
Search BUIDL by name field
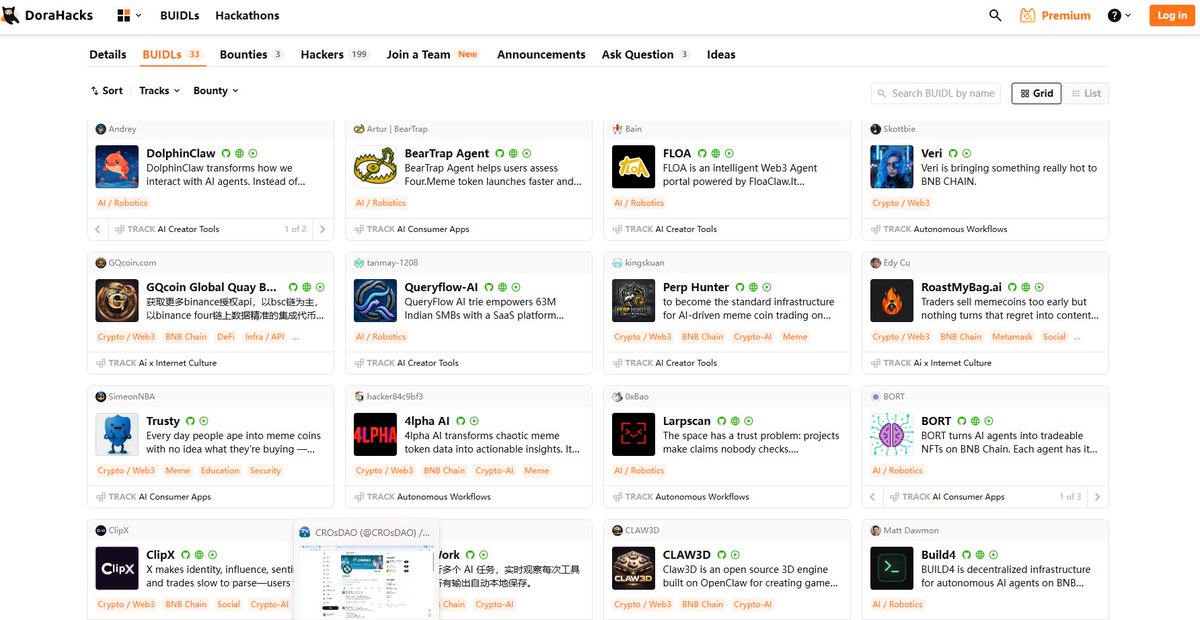point(938,93)
